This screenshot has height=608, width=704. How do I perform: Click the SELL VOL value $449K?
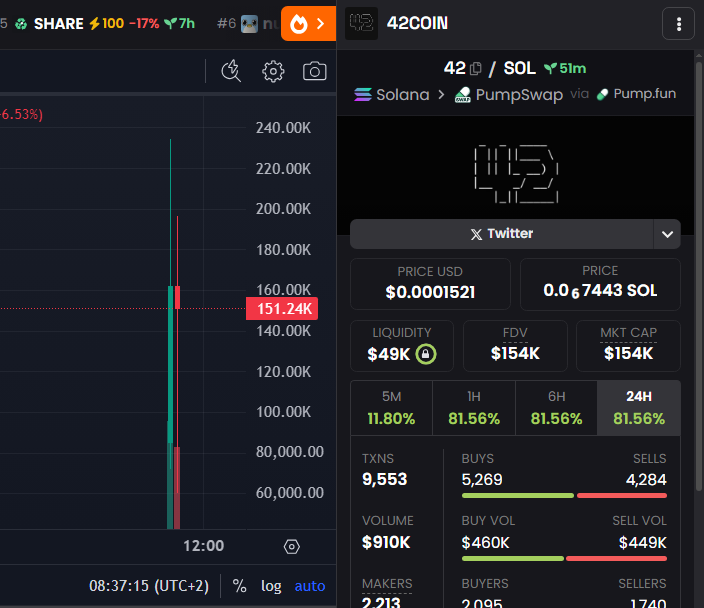click(642, 542)
